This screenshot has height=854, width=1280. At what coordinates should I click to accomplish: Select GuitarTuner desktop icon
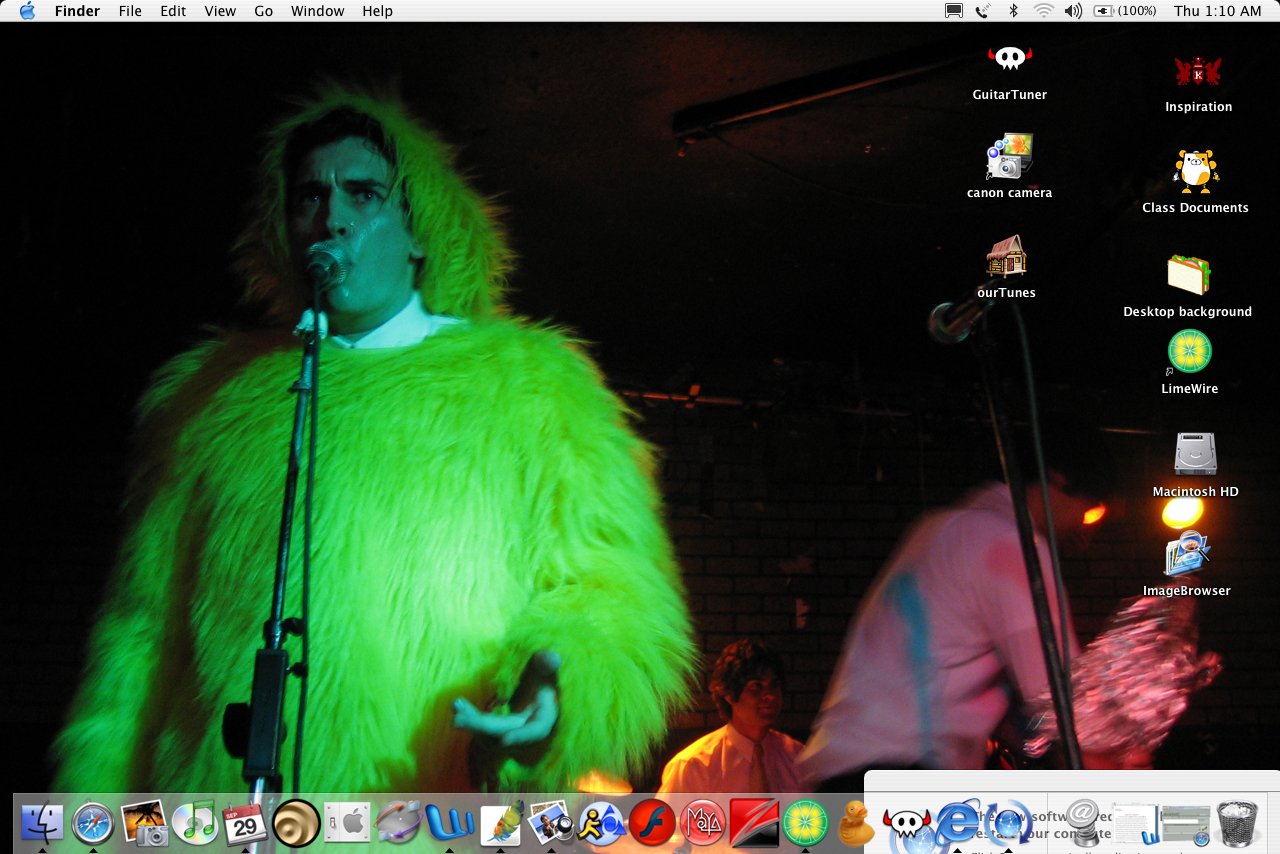[x=1010, y=58]
